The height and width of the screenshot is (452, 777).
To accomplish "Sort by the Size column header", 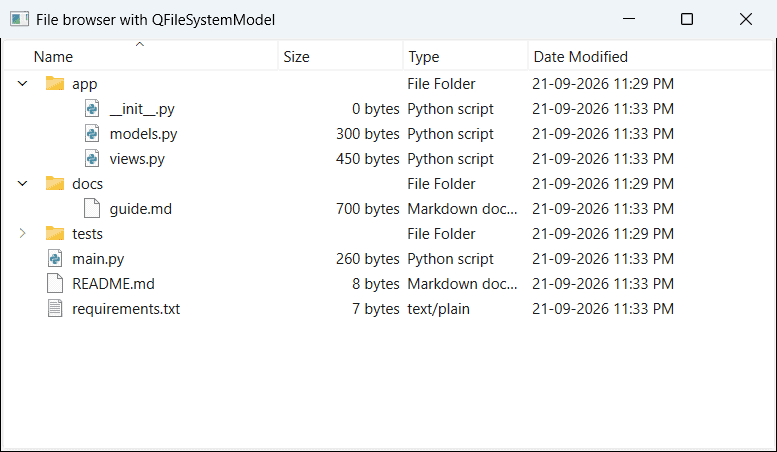I will coord(340,56).
